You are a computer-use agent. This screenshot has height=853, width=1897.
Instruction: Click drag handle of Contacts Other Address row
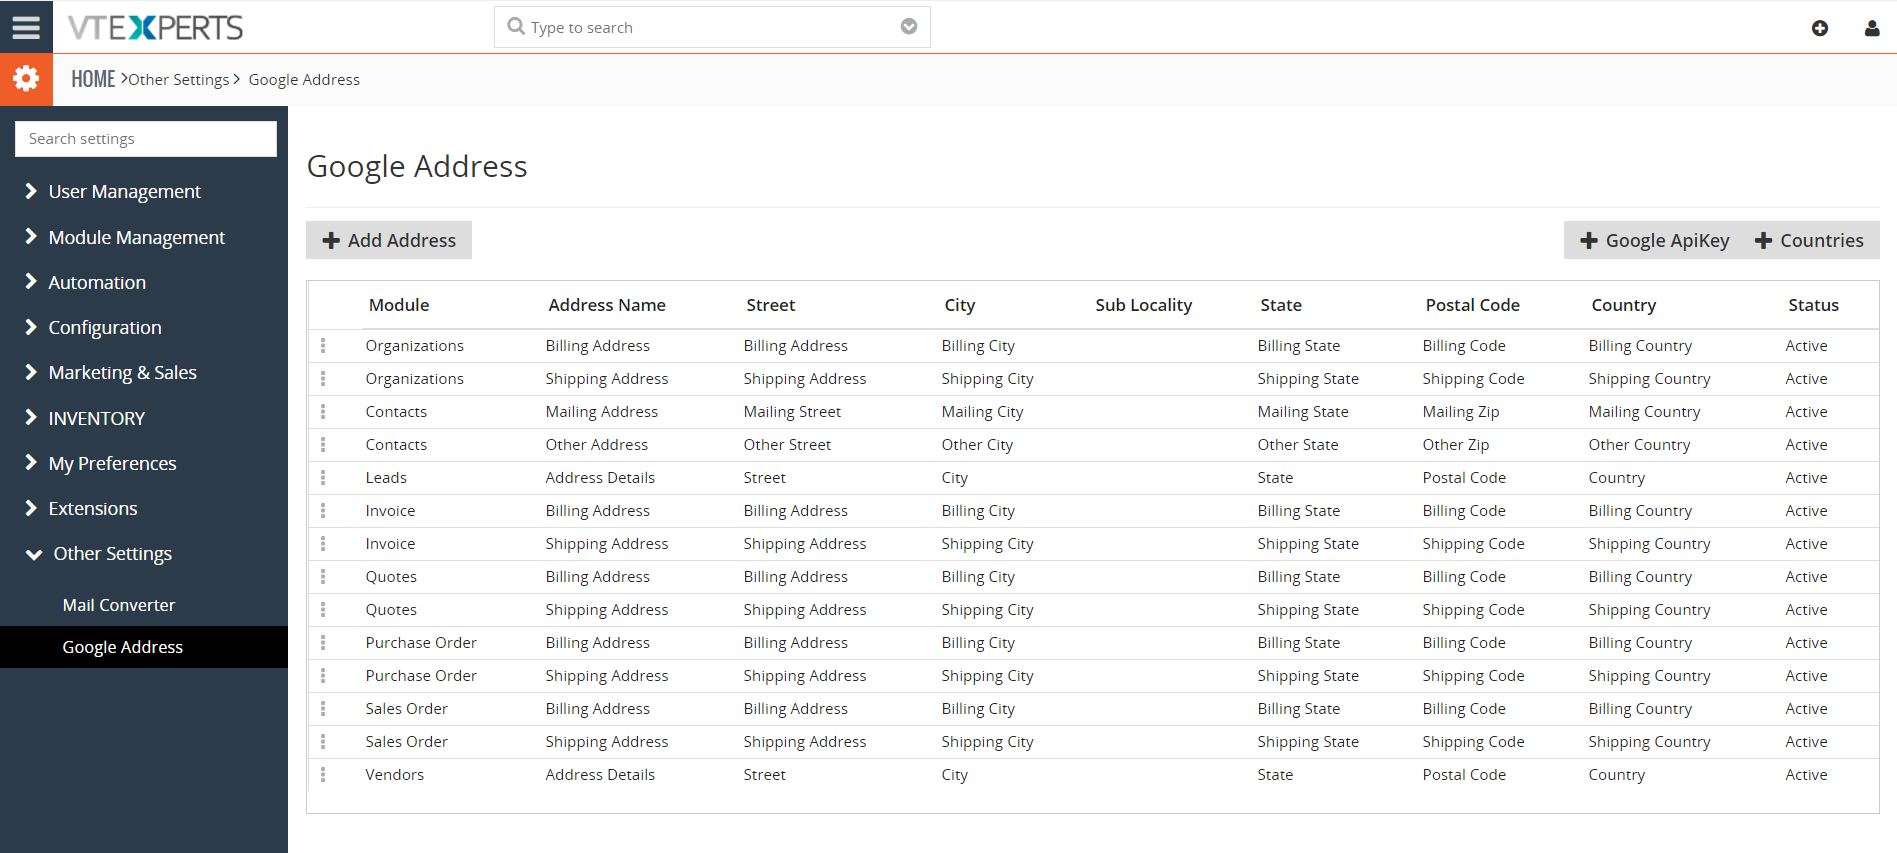(x=323, y=444)
